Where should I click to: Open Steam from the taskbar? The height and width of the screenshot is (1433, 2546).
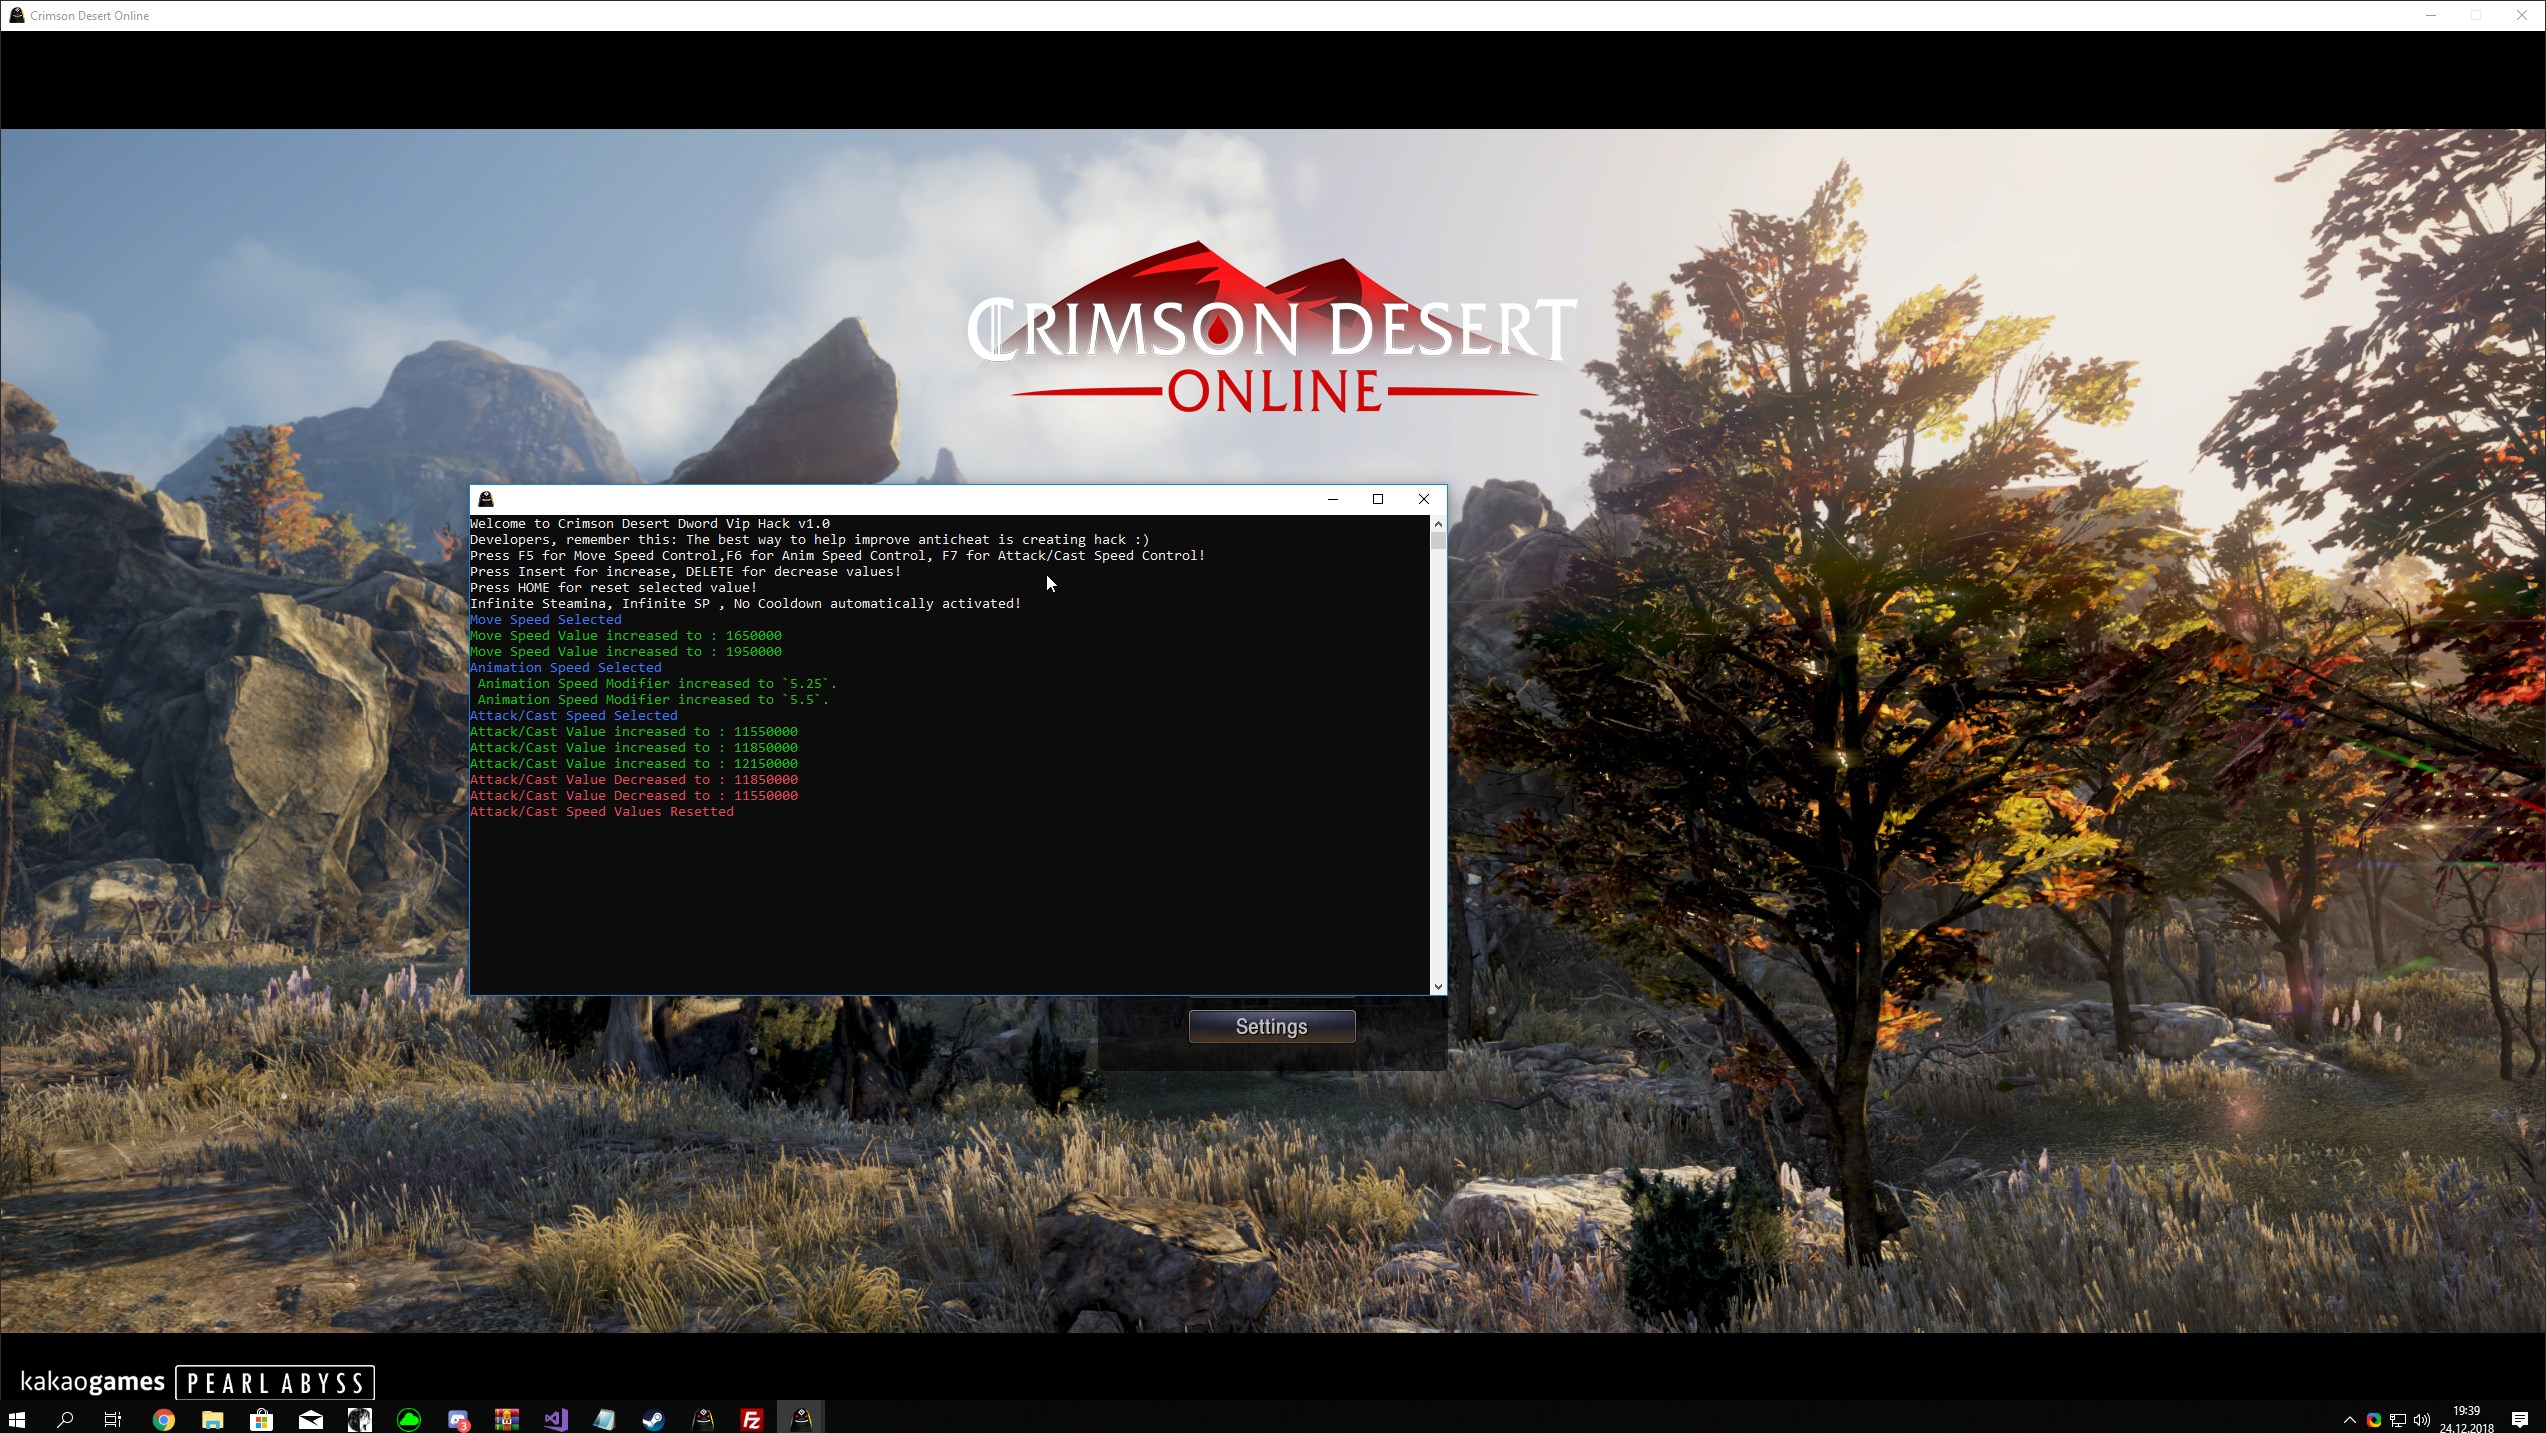click(x=654, y=1419)
